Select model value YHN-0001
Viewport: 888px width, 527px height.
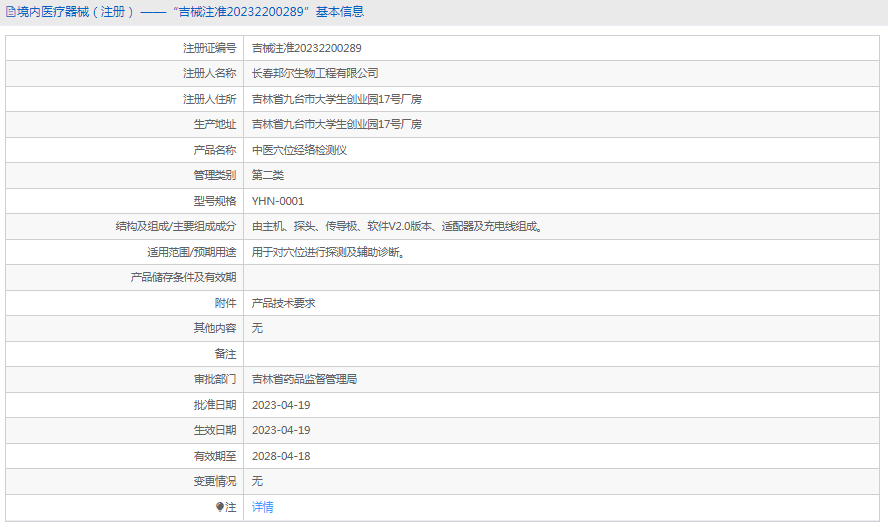[x=278, y=201]
